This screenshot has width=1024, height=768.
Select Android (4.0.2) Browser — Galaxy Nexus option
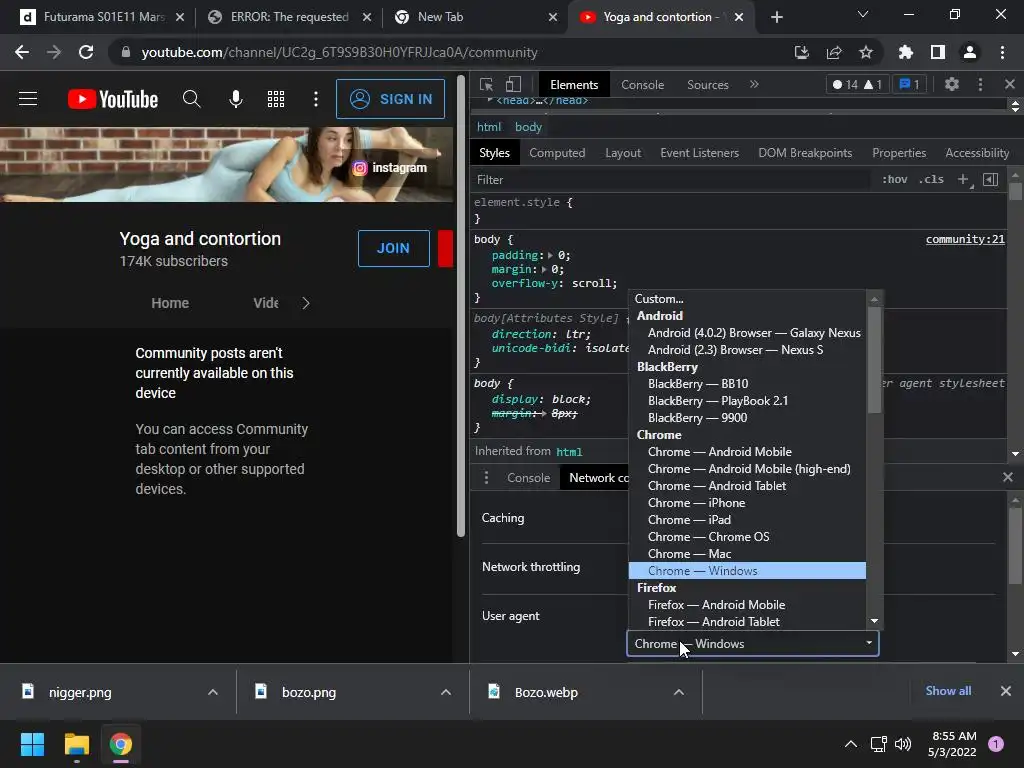(747, 333)
